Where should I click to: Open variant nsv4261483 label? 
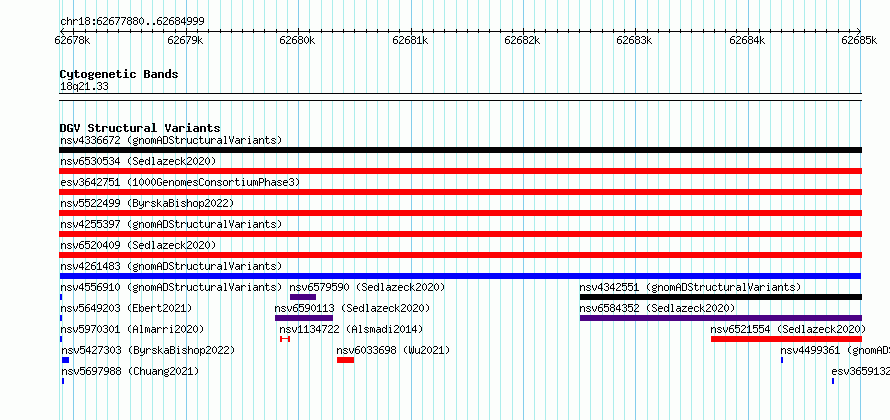click(171, 266)
